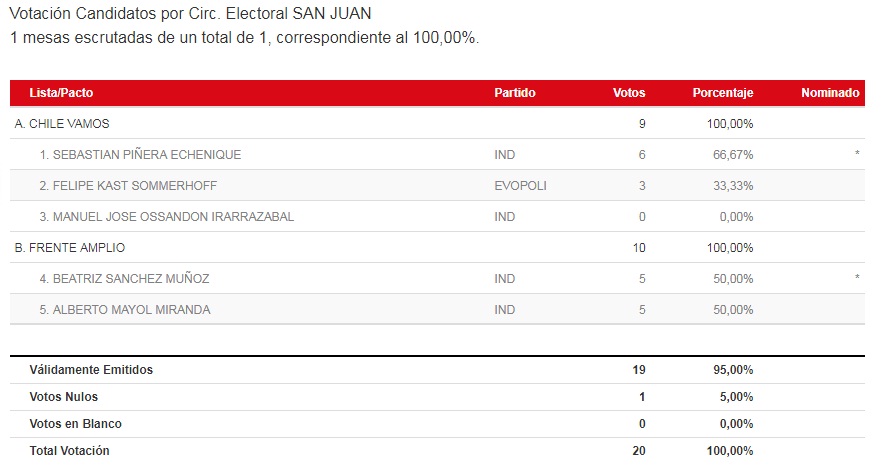The height and width of the screenshot is (470, 881).
Task: Select candidate Alberto Mayol Miranda
Action: click(x=125, y=310)
